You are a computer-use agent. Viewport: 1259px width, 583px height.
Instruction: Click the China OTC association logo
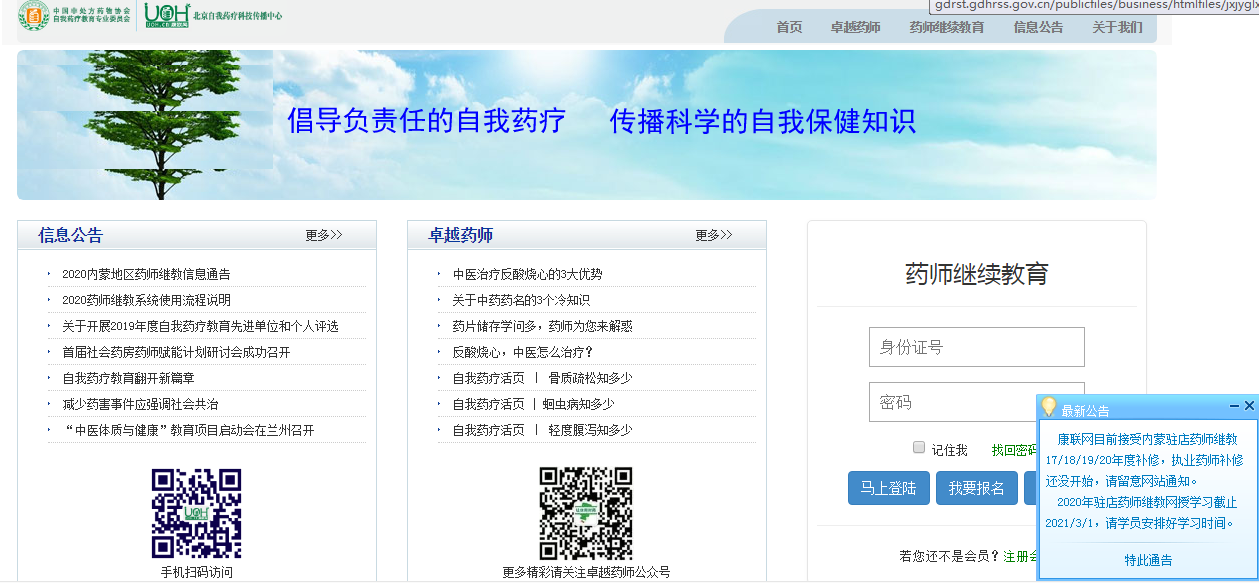(x=33, y=15)
